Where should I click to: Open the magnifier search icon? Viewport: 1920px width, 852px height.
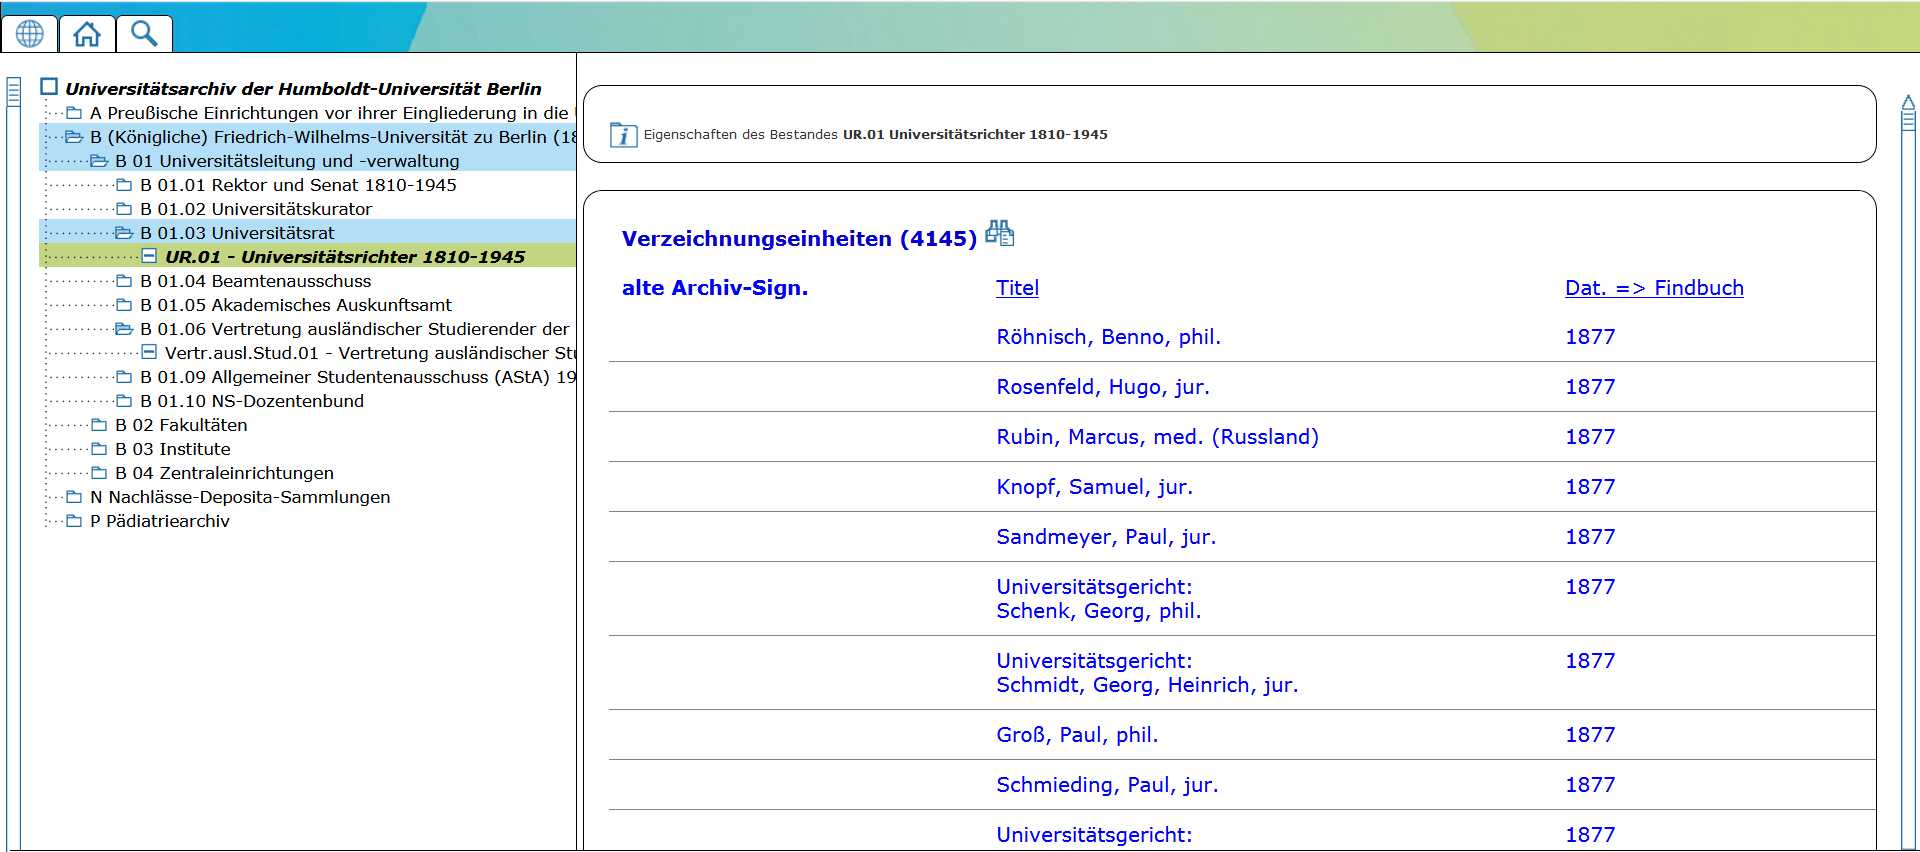coord(144,34)
